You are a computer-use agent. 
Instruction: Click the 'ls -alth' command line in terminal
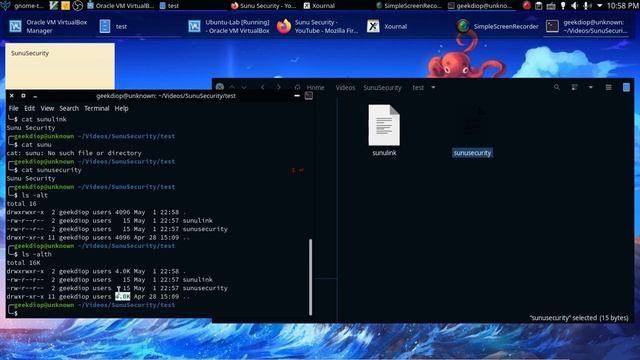[36, 254]
